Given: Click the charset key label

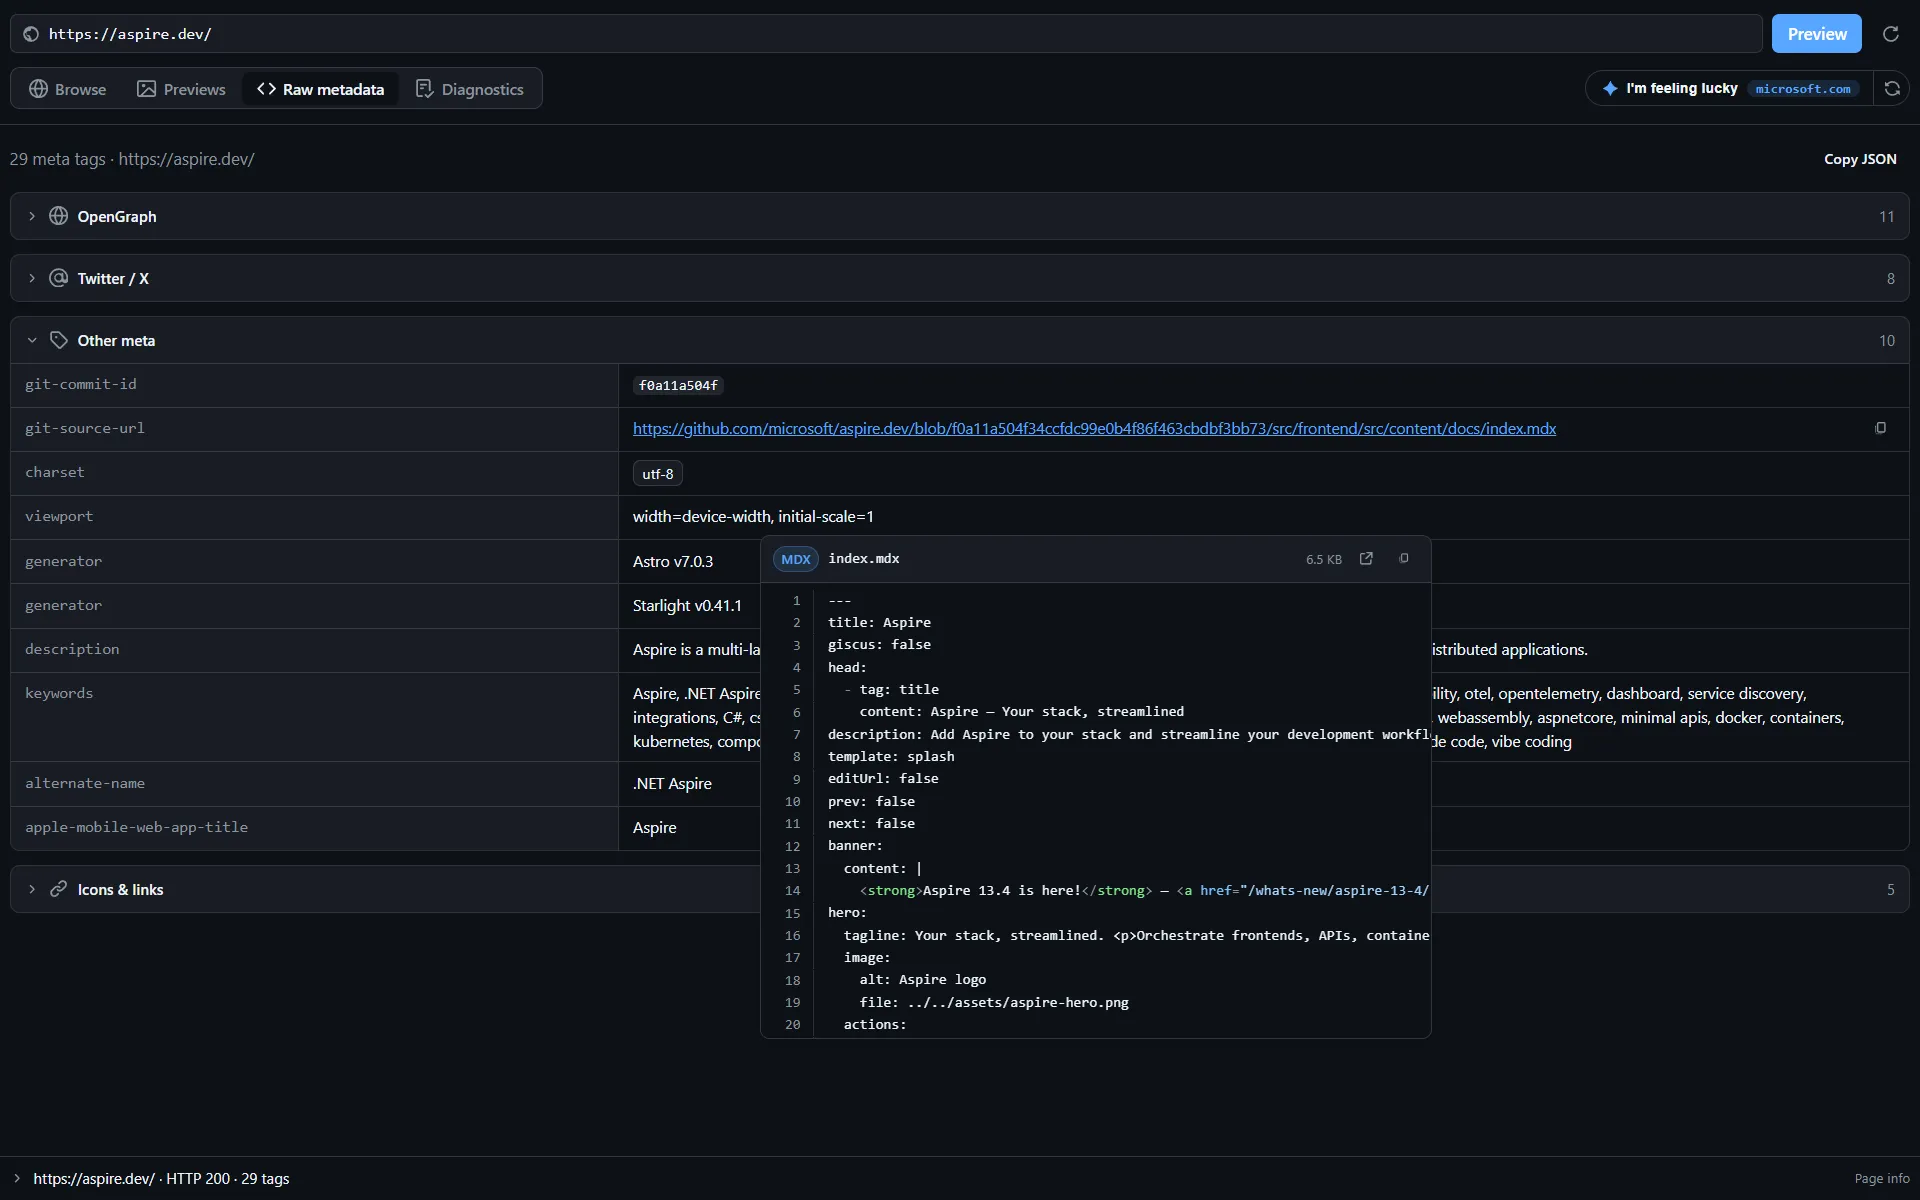Looking at the screenshot, I should point(55,472).
